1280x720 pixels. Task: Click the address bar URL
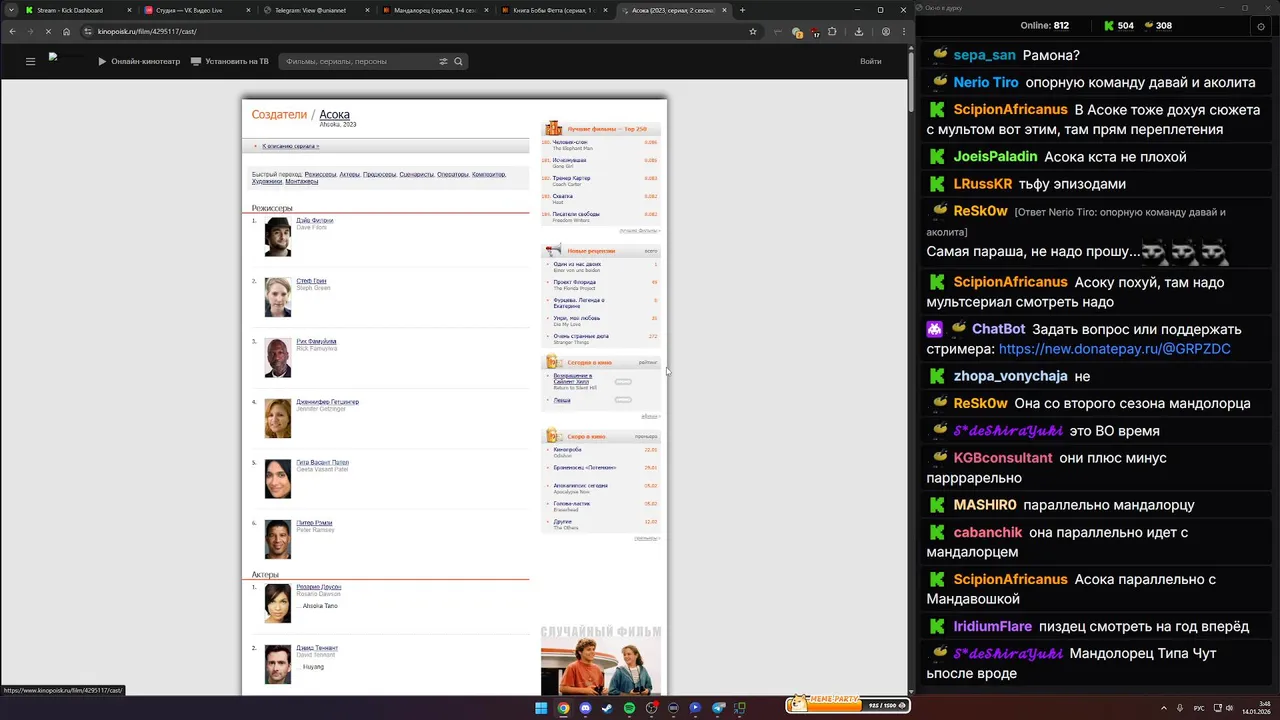point(147,31)
